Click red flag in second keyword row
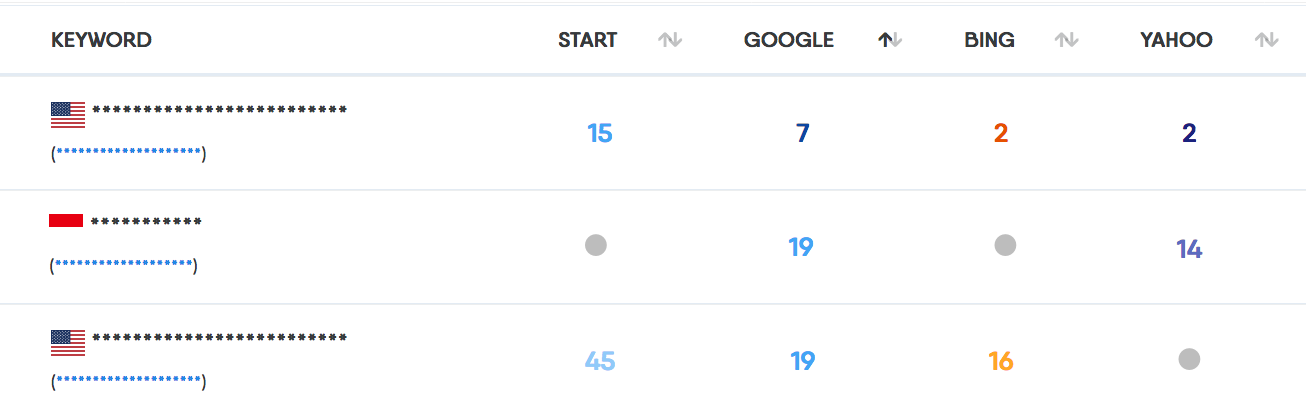 click(x=66, y=220)
